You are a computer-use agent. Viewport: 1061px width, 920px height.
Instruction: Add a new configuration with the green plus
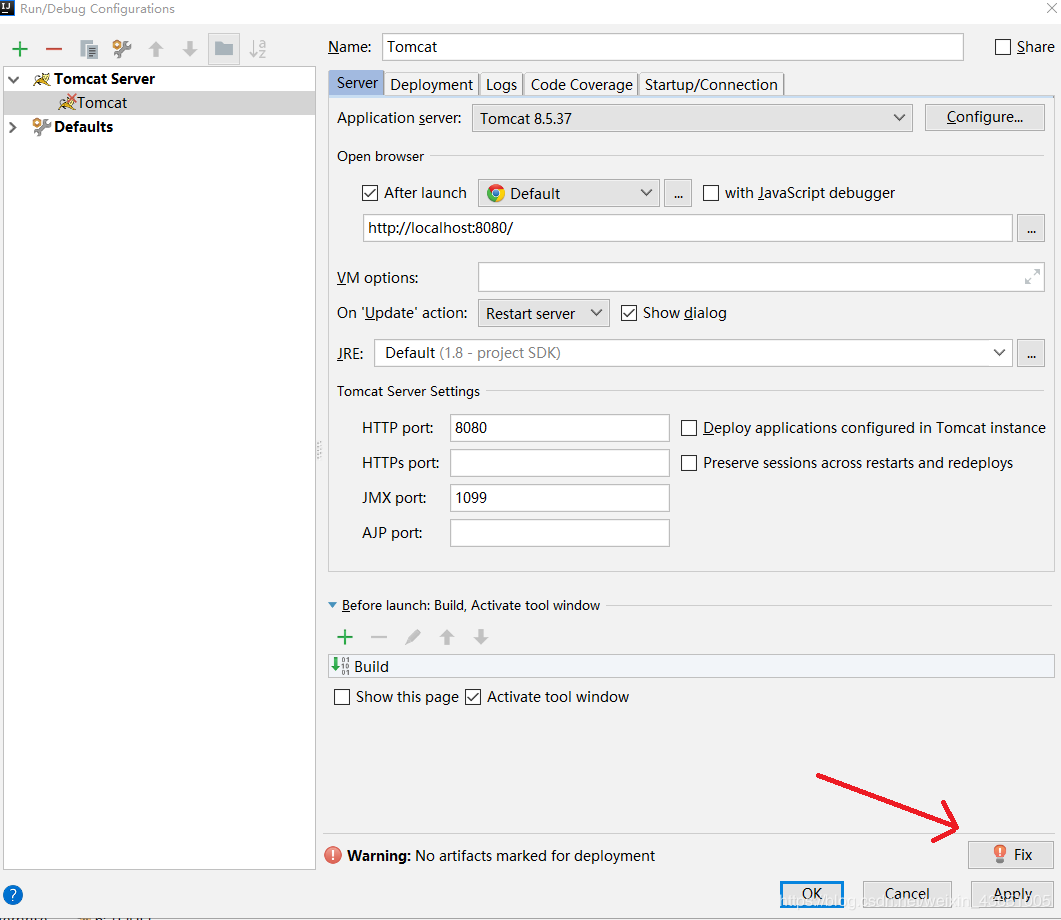(x=20, y=49)
